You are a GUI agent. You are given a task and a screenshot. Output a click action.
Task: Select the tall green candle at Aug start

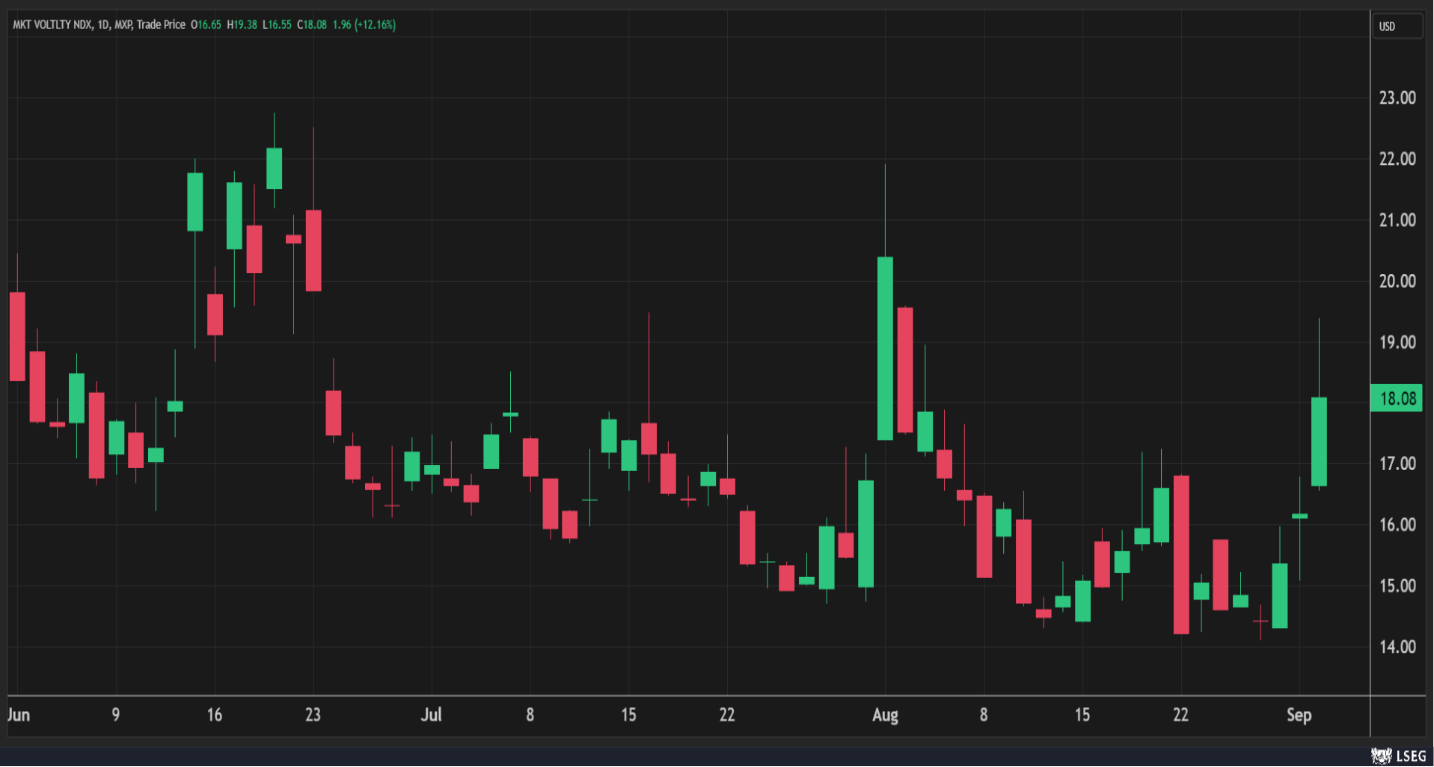(x=885, y=348)
